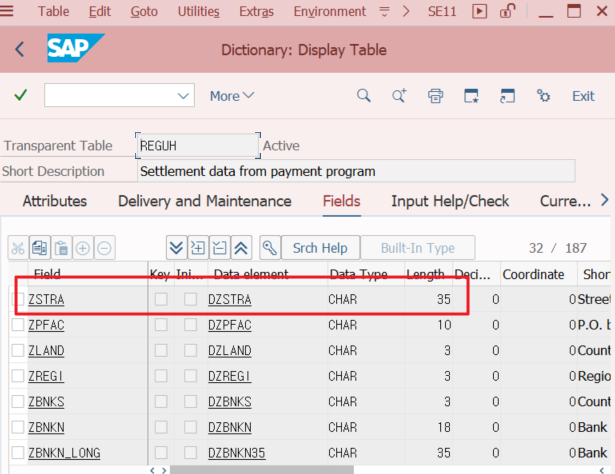The width and height of the screenshot is (615, 474).
Task: Open the ZBNKN_LONG field link
Action: pyautogui.click(x=64, y=453)
